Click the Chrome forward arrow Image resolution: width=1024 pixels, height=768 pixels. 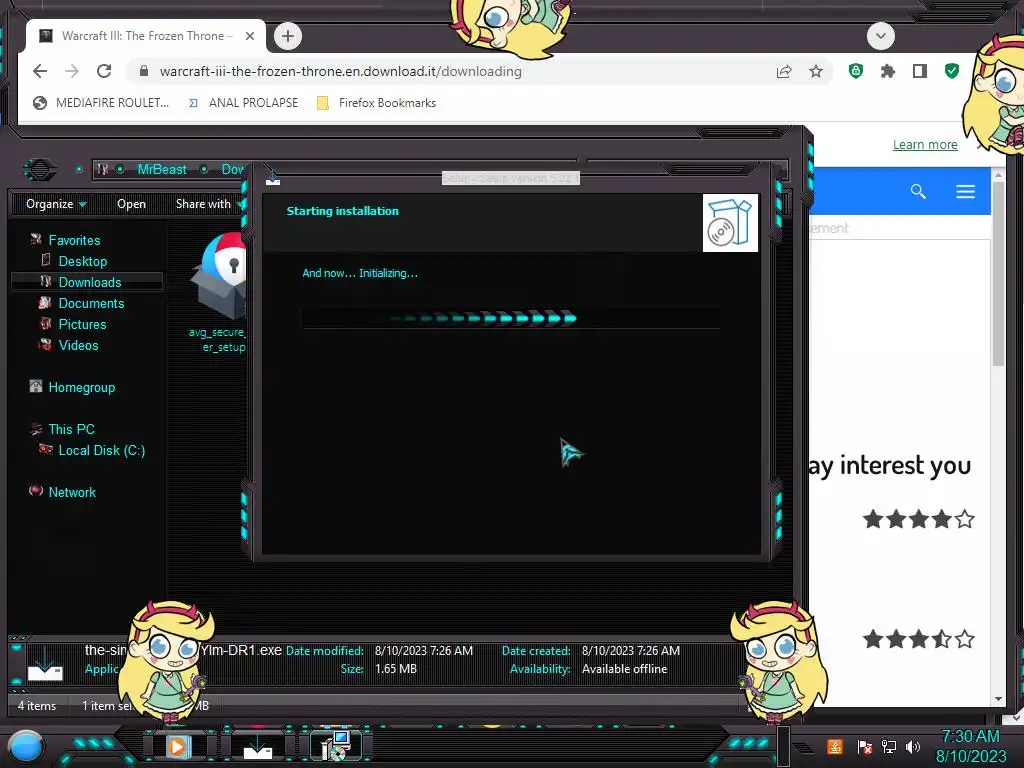click(72, 71)
